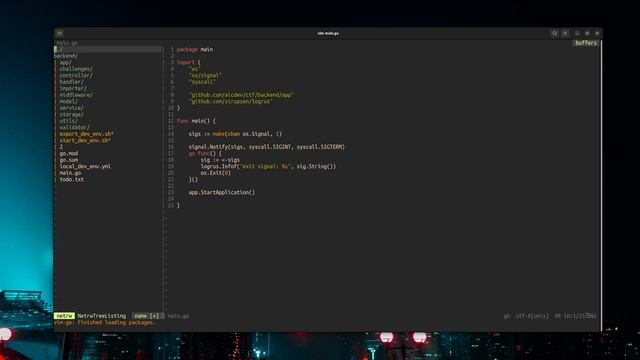Open go.sum in the file tree
640x360 pixels.
click(x=69, y=160)
